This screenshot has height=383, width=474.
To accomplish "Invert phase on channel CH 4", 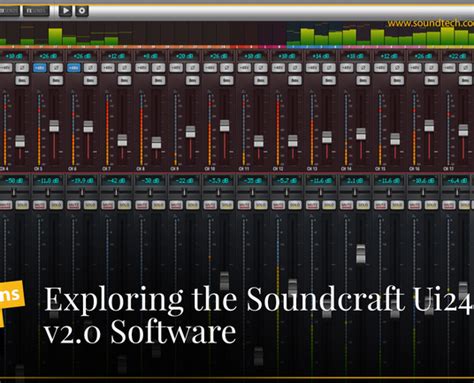I will point(22,68).
